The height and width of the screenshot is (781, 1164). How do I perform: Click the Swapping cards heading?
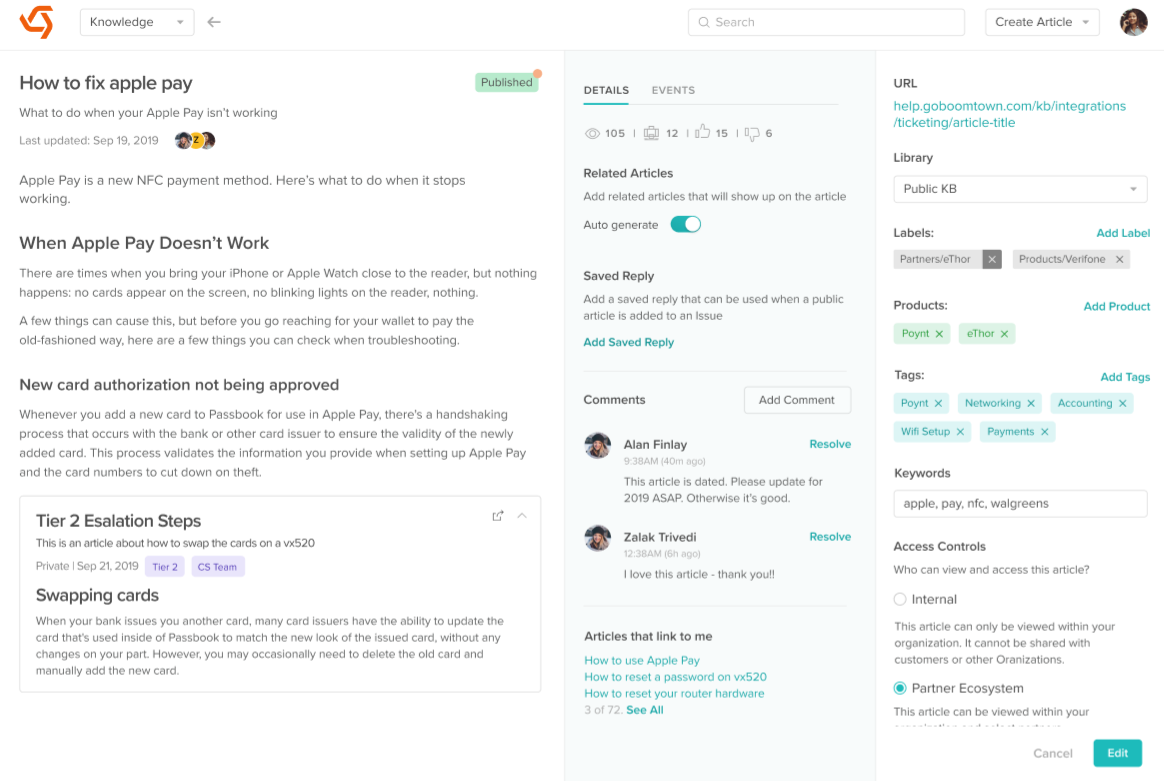[x=97, y=595]
